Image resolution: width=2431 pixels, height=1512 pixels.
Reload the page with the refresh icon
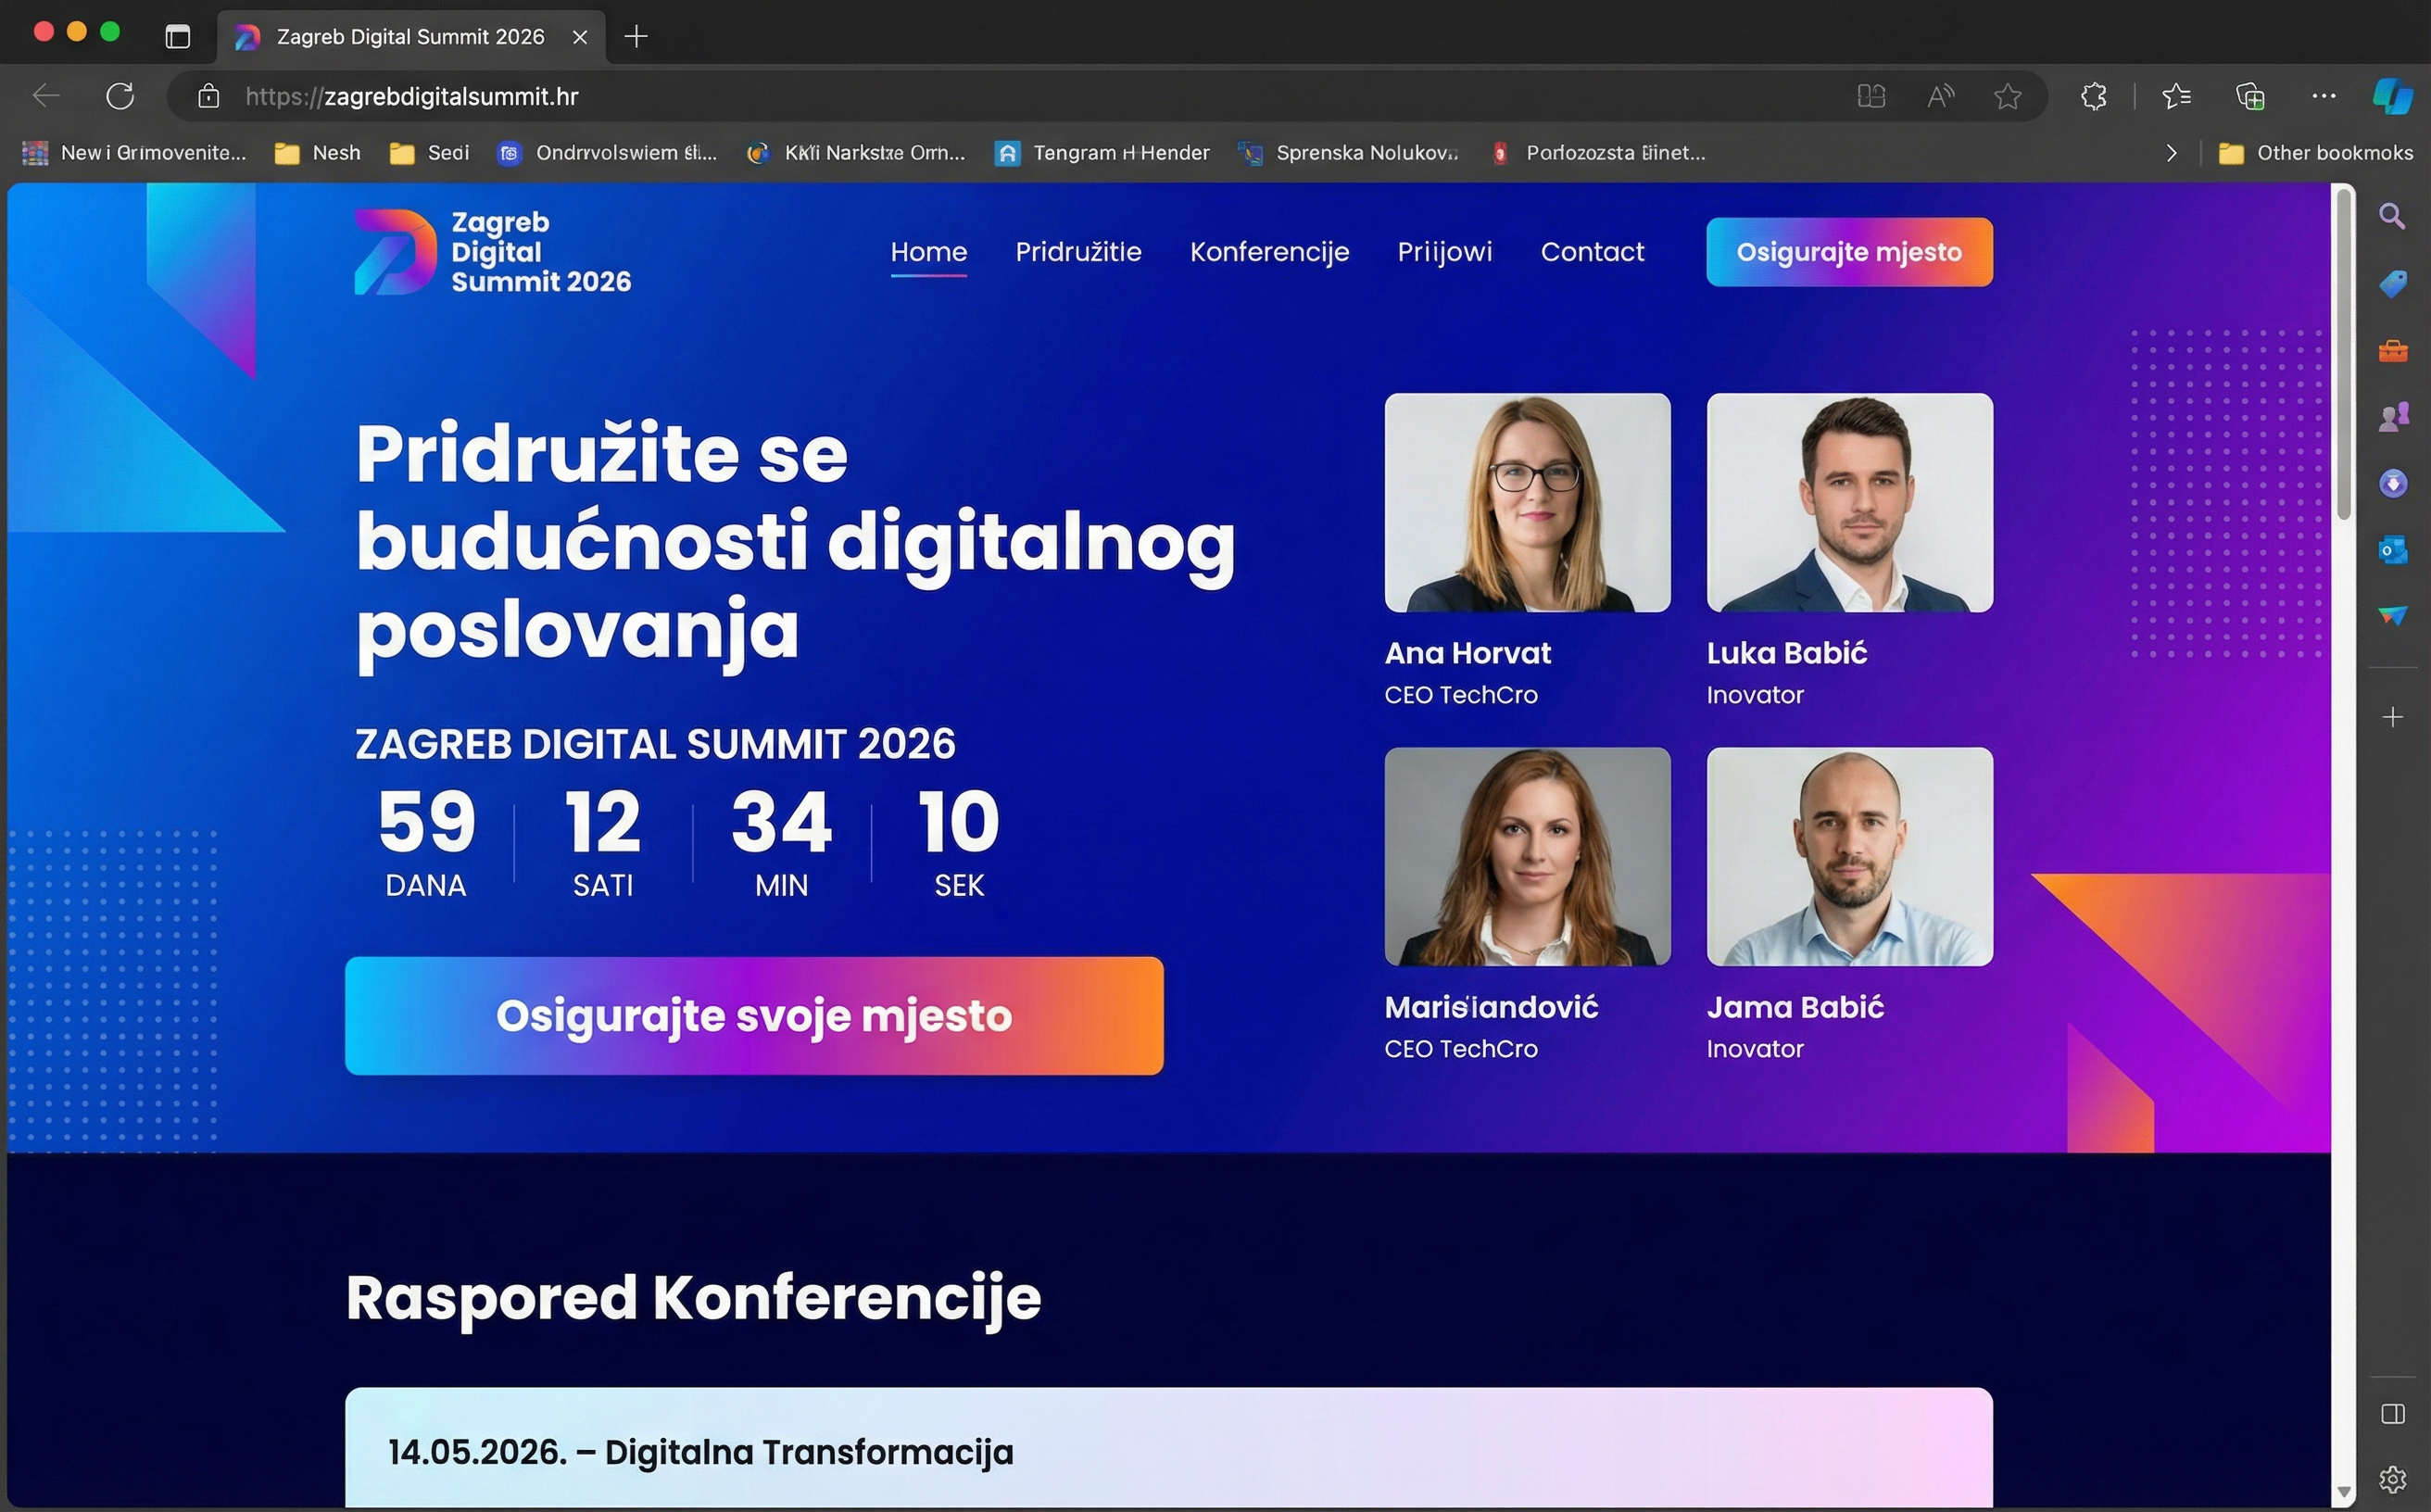click(x=119, y=95)
